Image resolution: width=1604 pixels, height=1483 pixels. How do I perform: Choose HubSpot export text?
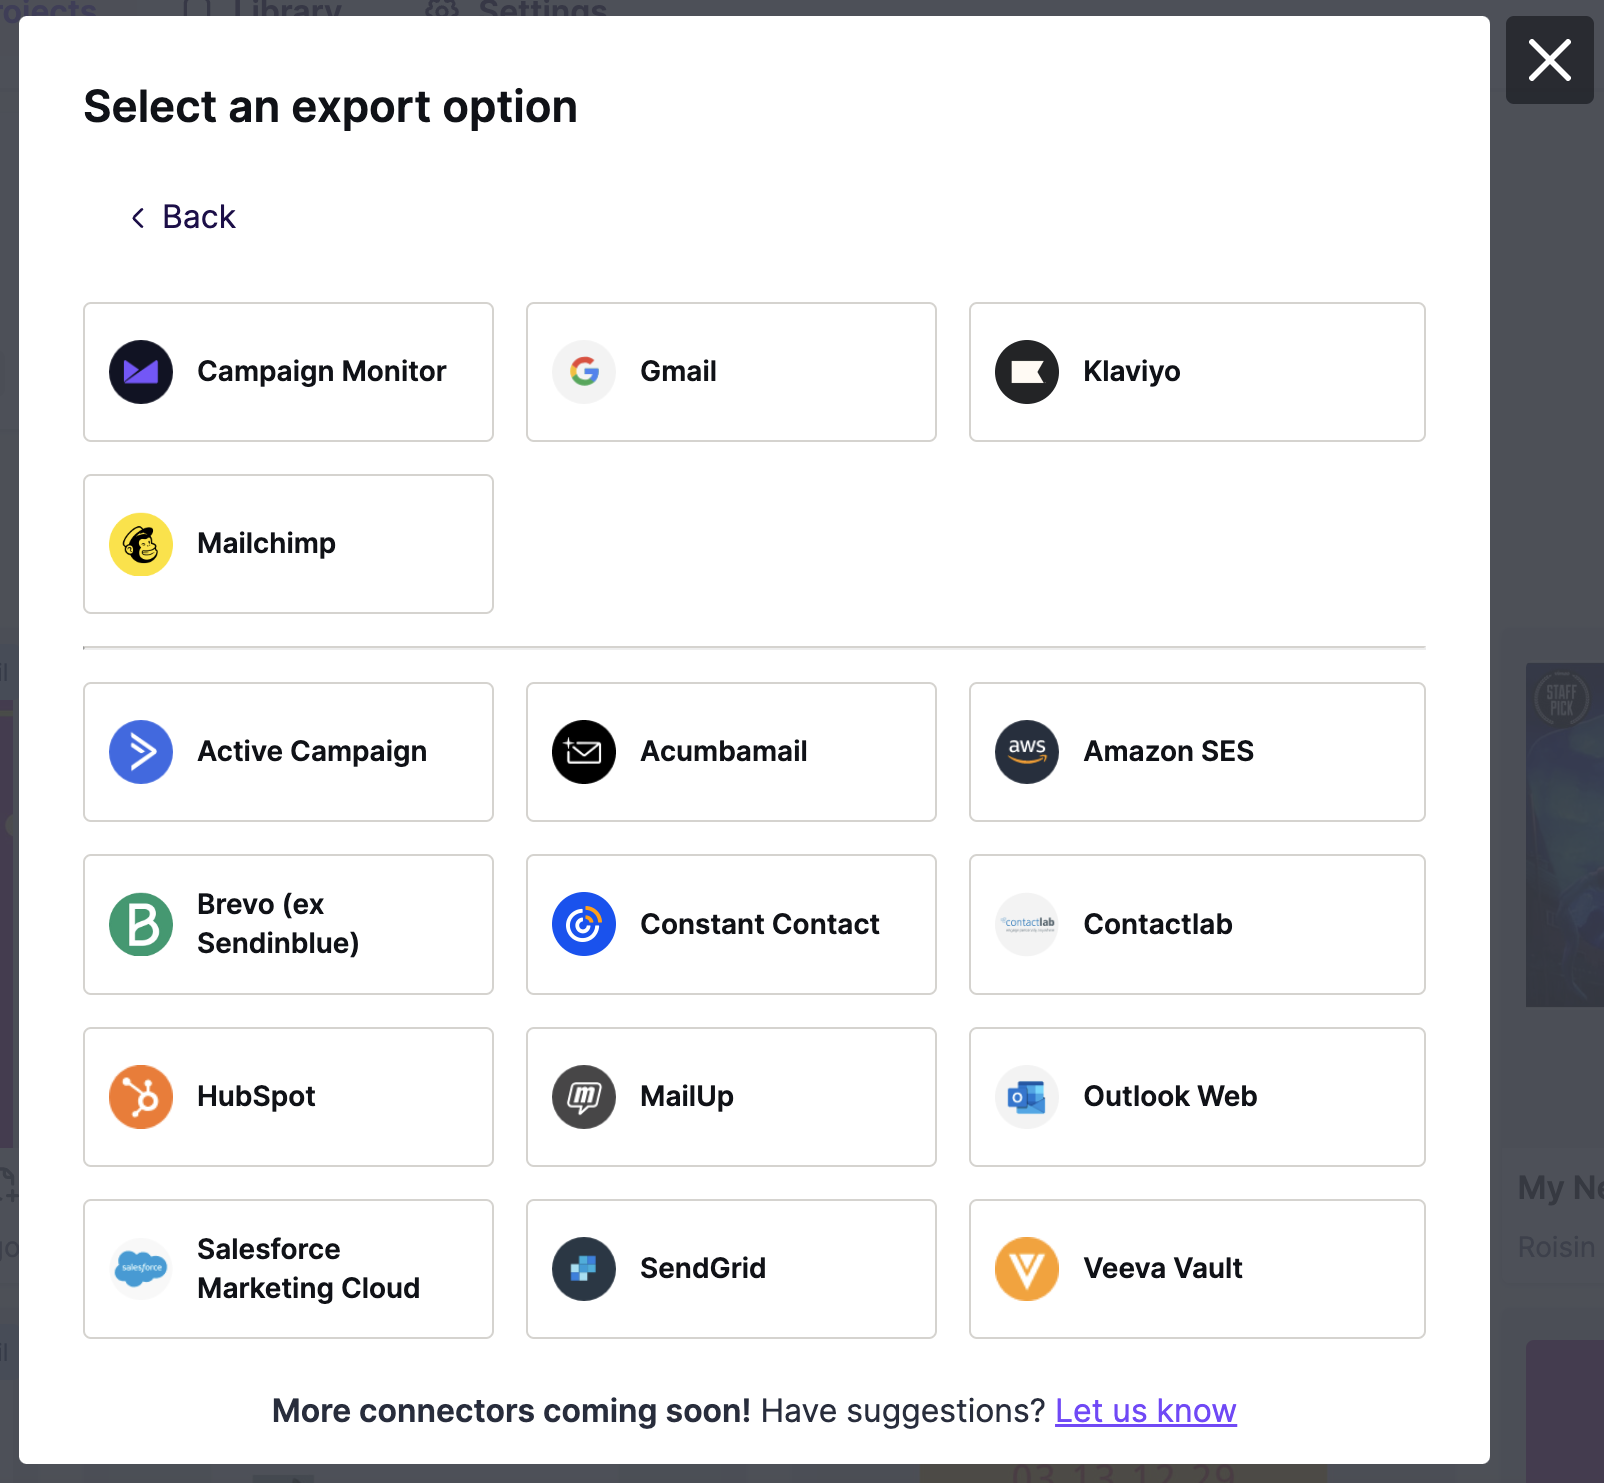pos(256,1097)
